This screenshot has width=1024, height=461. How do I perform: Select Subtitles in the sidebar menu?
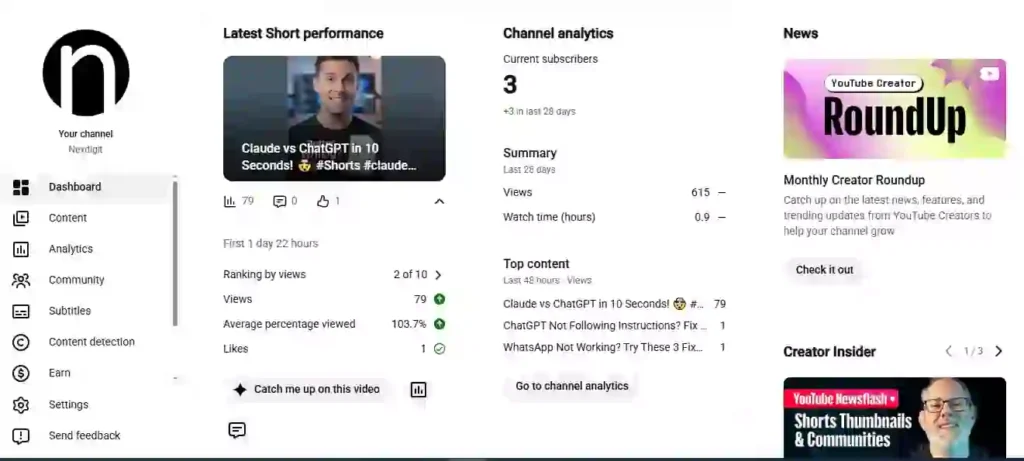[88, 311]
